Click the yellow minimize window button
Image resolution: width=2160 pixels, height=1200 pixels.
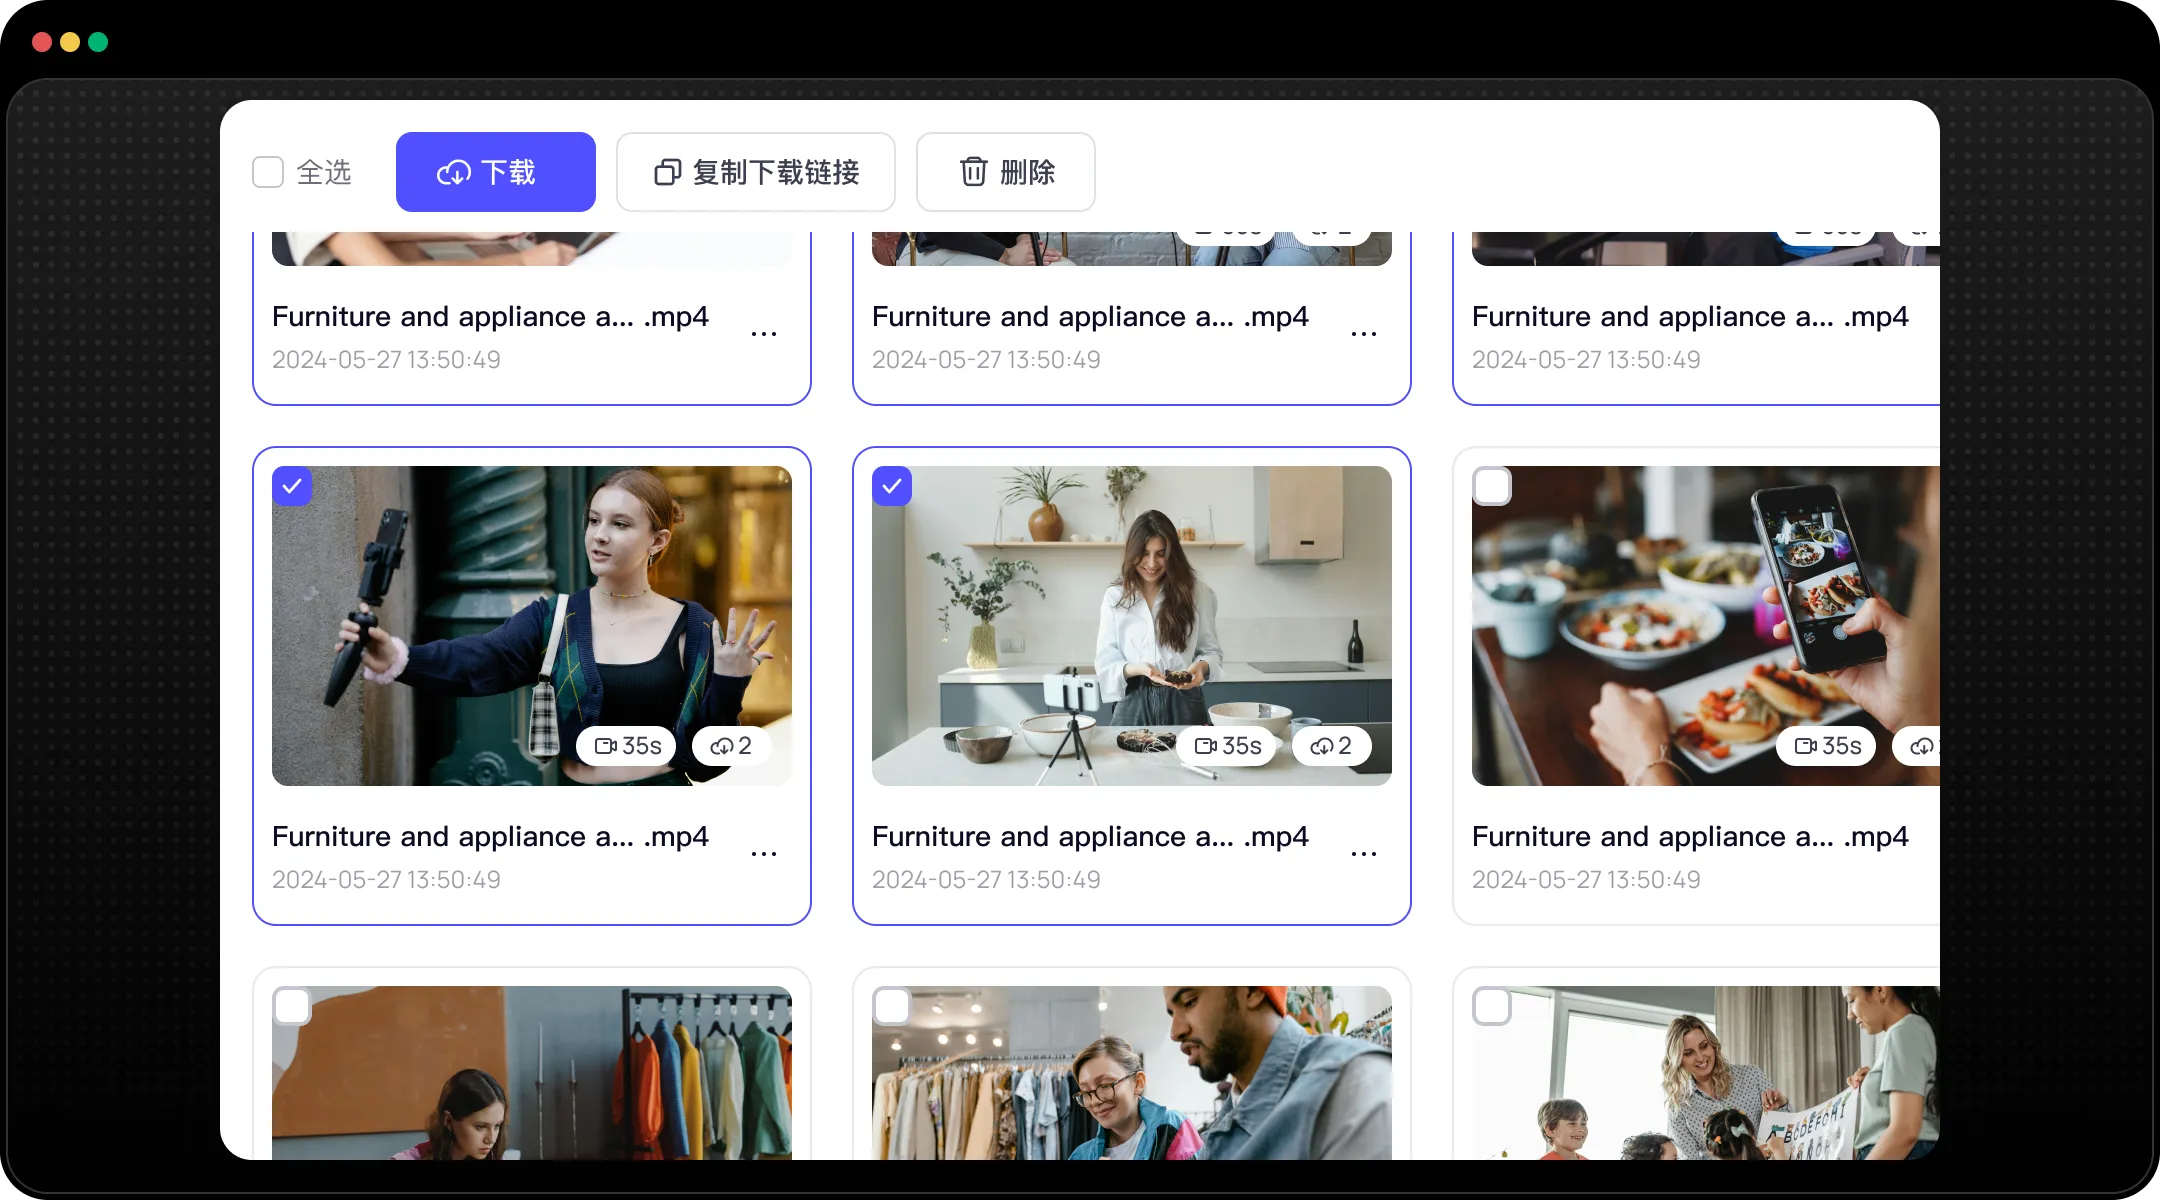click(x=70, y=42)
